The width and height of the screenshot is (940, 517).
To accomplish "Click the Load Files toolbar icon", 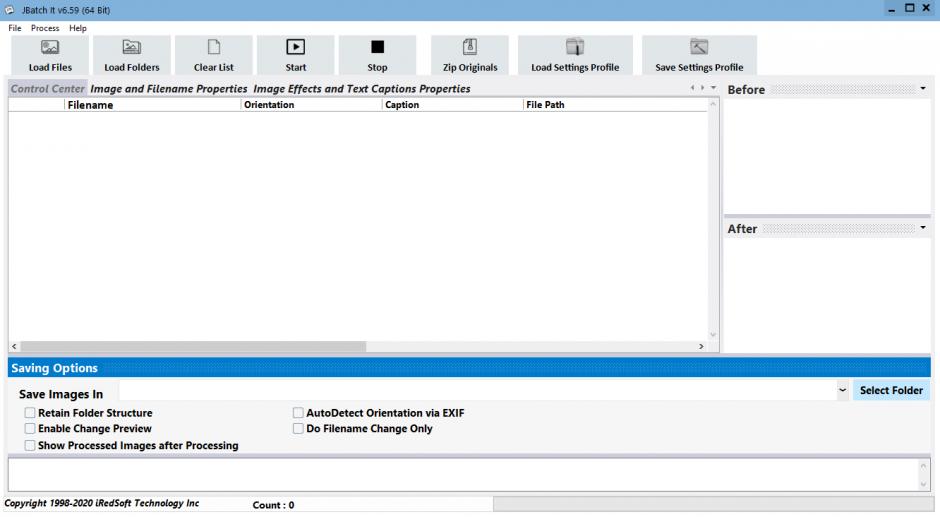I will tap(50, 47).
